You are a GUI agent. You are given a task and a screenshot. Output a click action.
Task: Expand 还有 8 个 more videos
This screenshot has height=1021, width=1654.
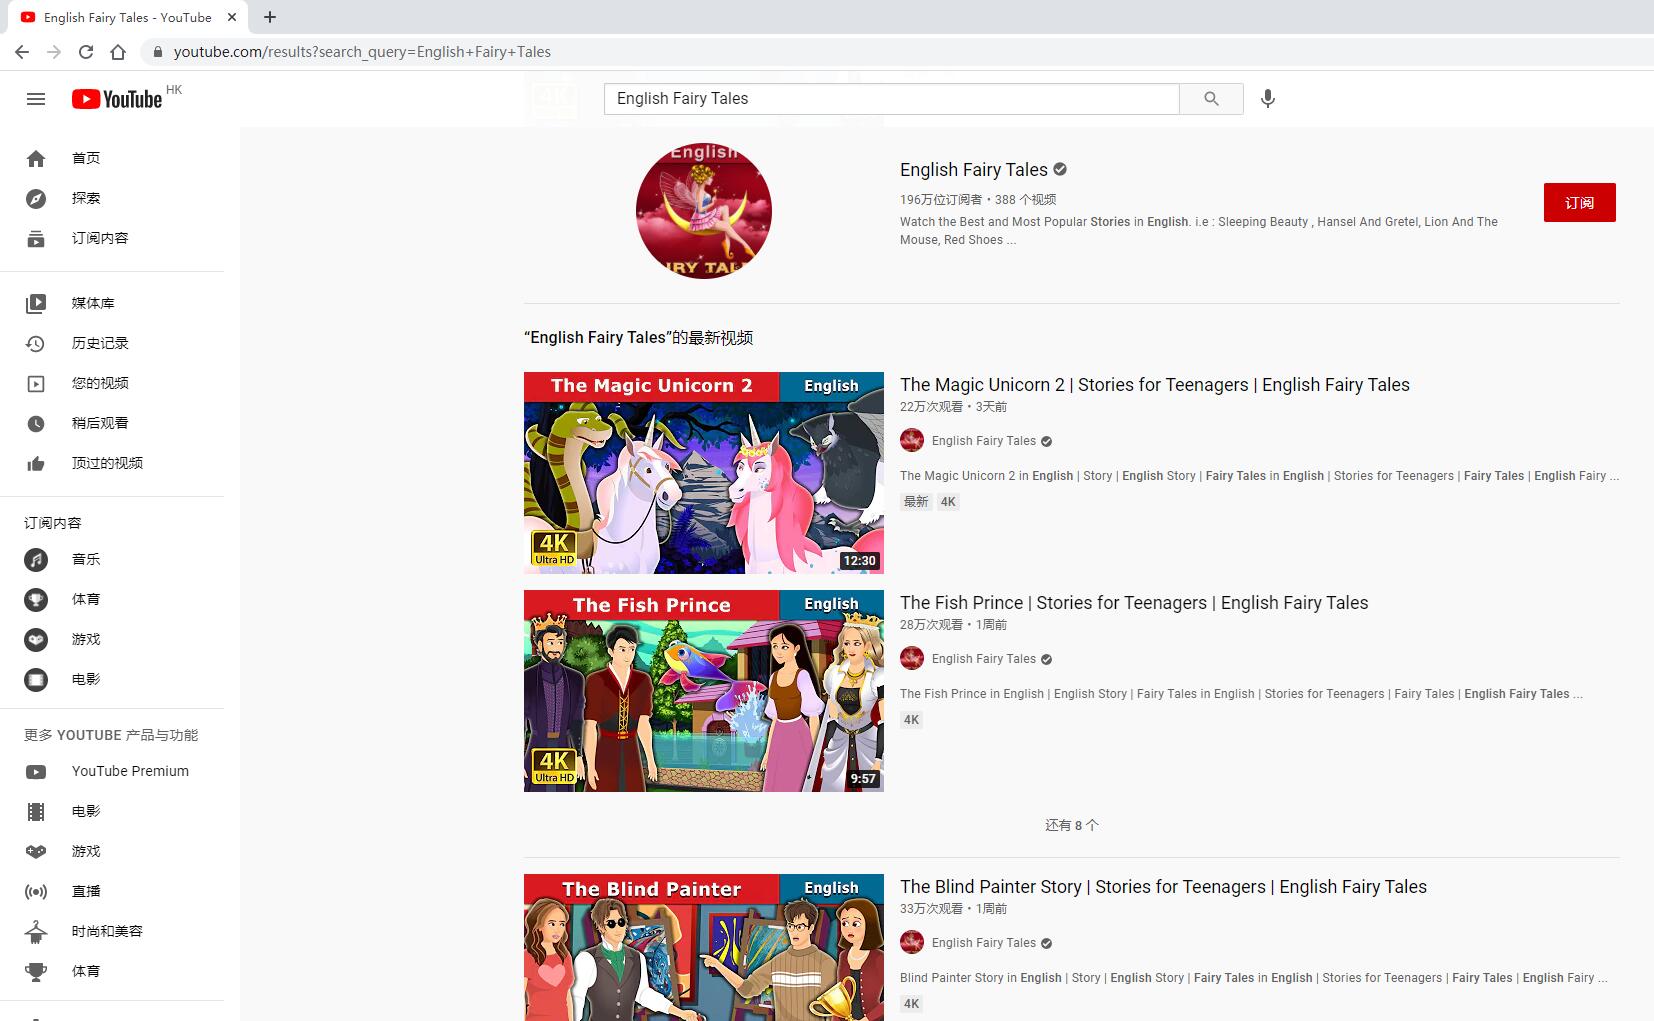[x=1071, y=825]
